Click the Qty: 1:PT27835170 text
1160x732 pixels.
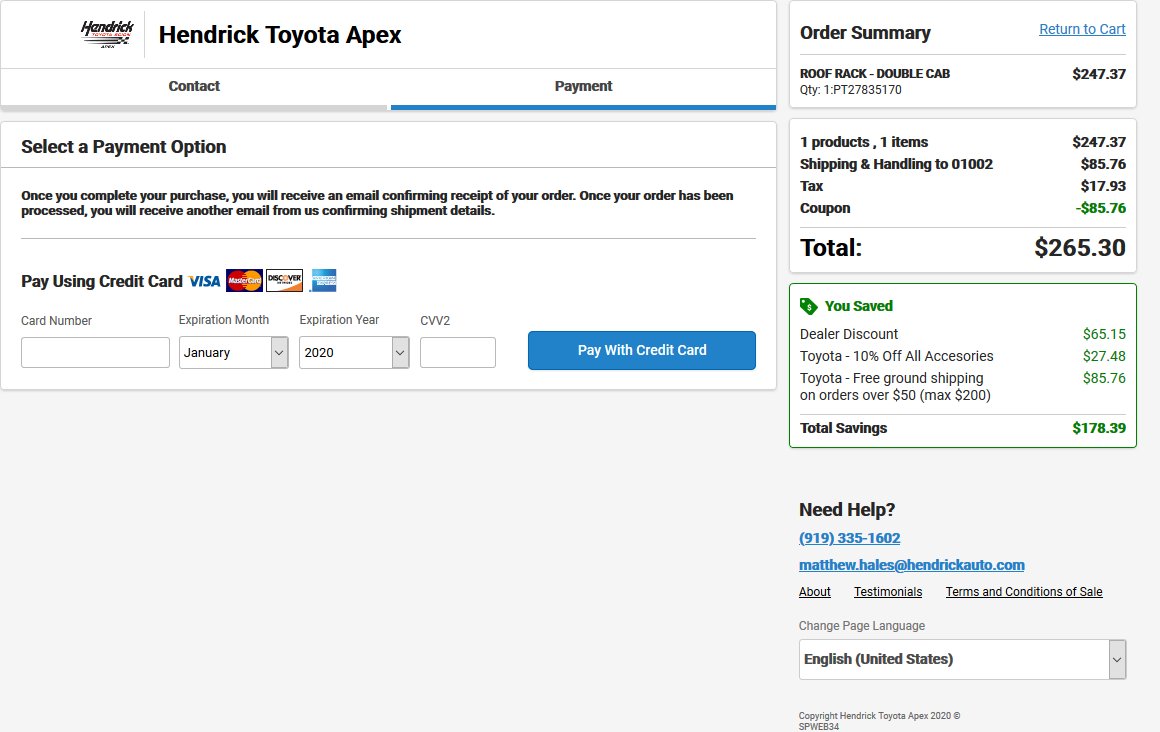point(851,90)
